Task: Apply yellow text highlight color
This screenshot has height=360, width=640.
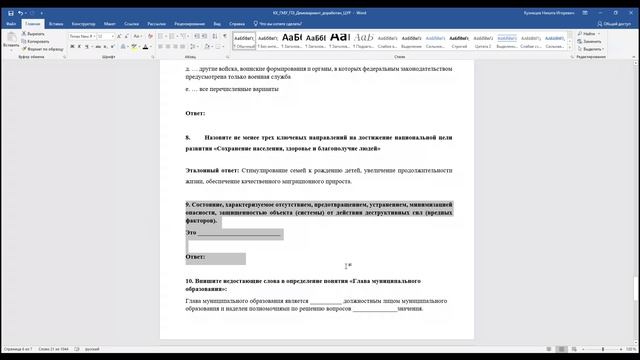Action: point(134,47)
